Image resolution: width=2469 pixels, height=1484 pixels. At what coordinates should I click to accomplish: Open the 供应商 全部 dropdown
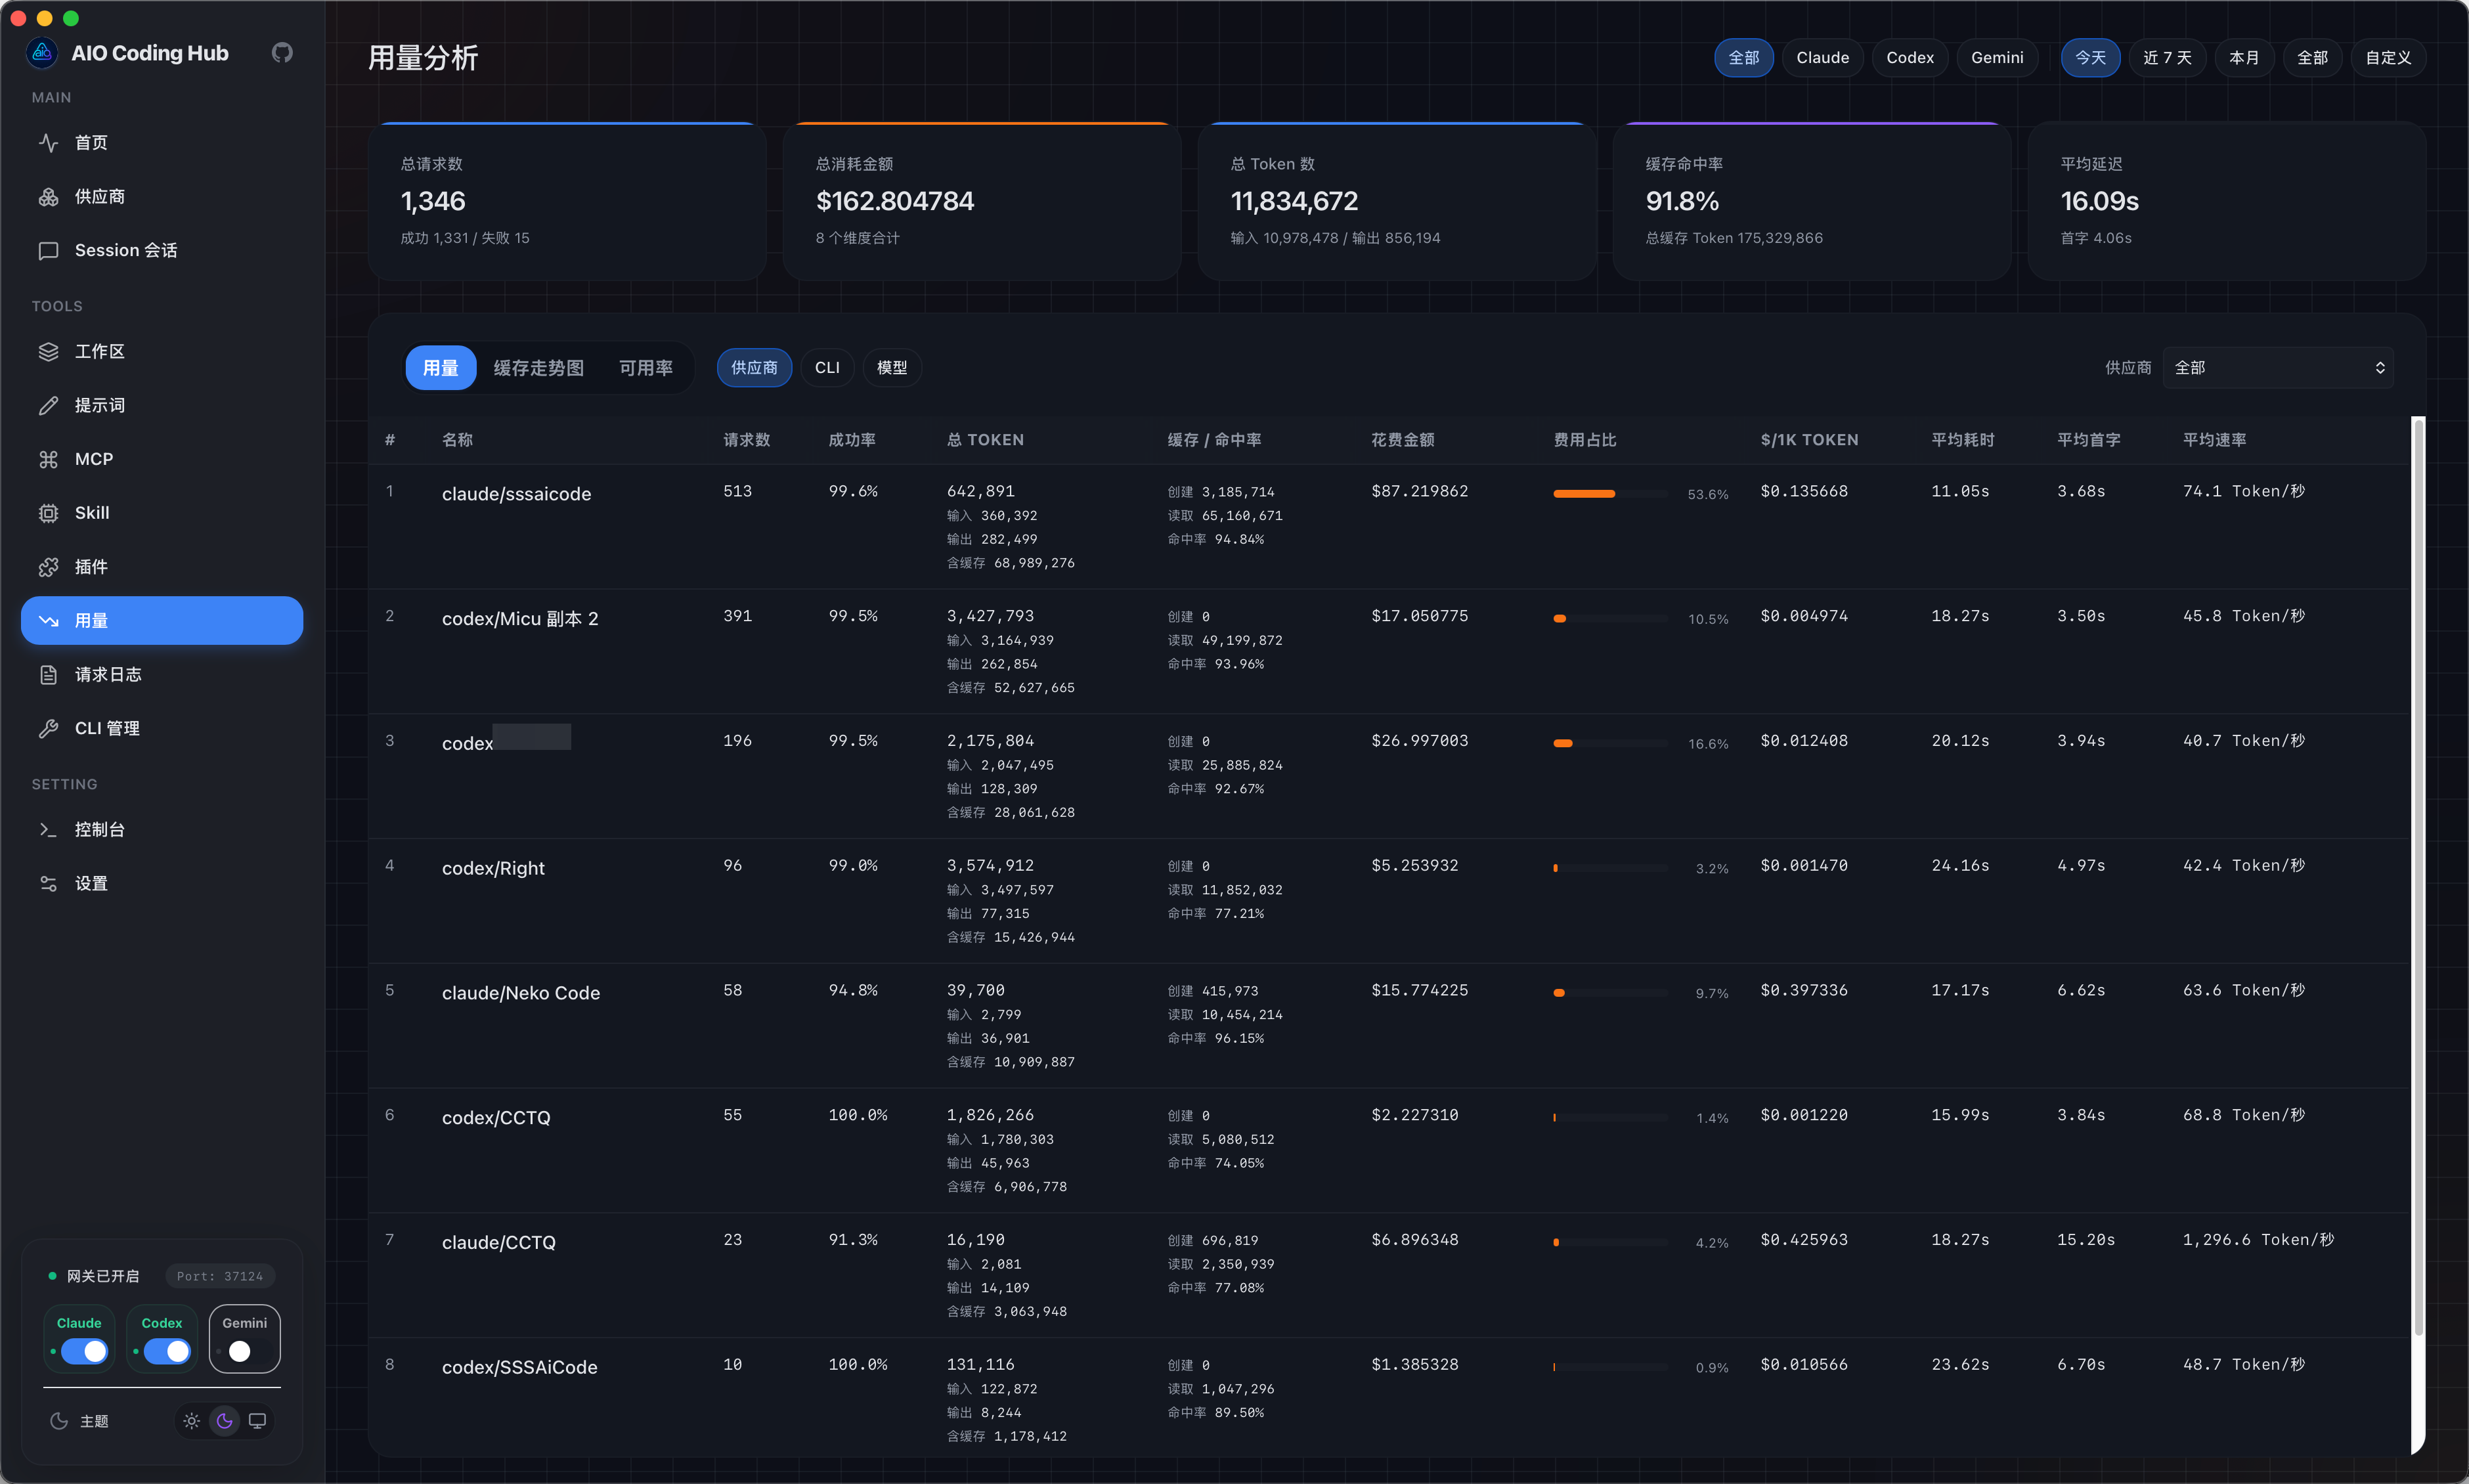point(2278,368)
